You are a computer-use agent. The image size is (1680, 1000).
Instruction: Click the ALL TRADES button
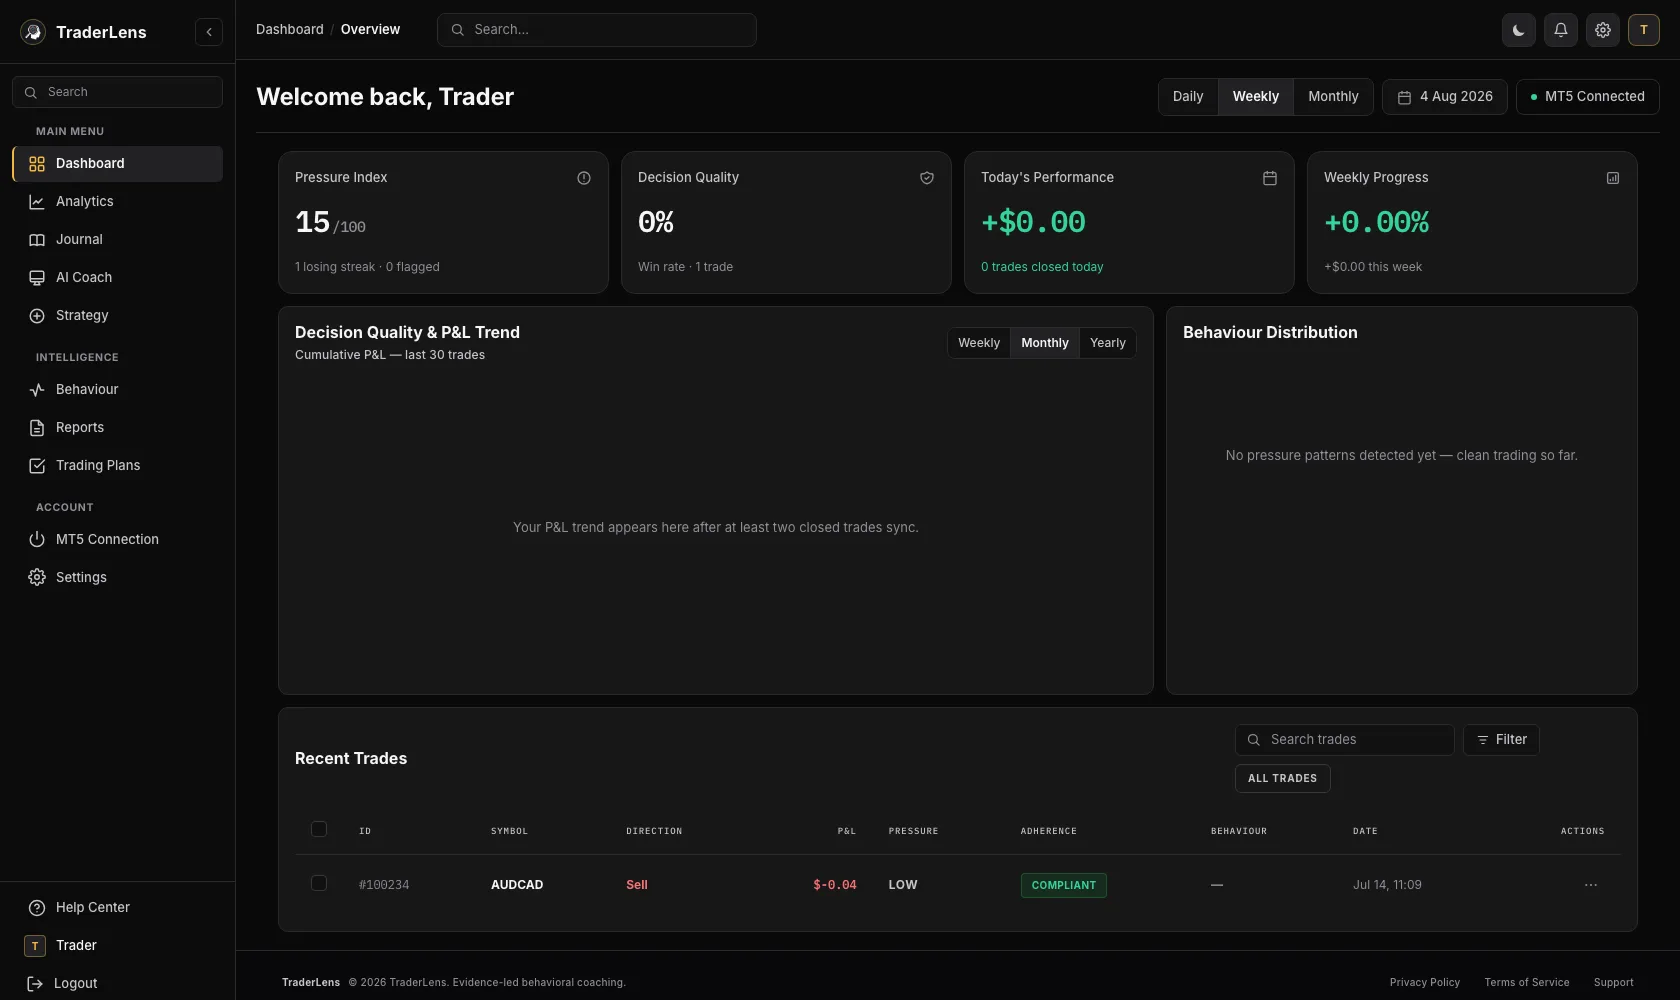[1282, 779]
